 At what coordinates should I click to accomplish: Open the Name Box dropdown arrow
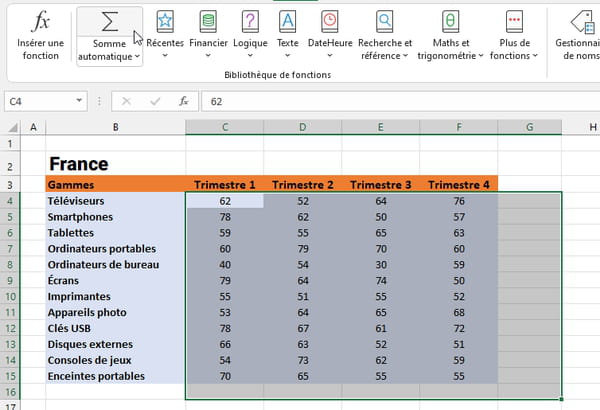79,101
